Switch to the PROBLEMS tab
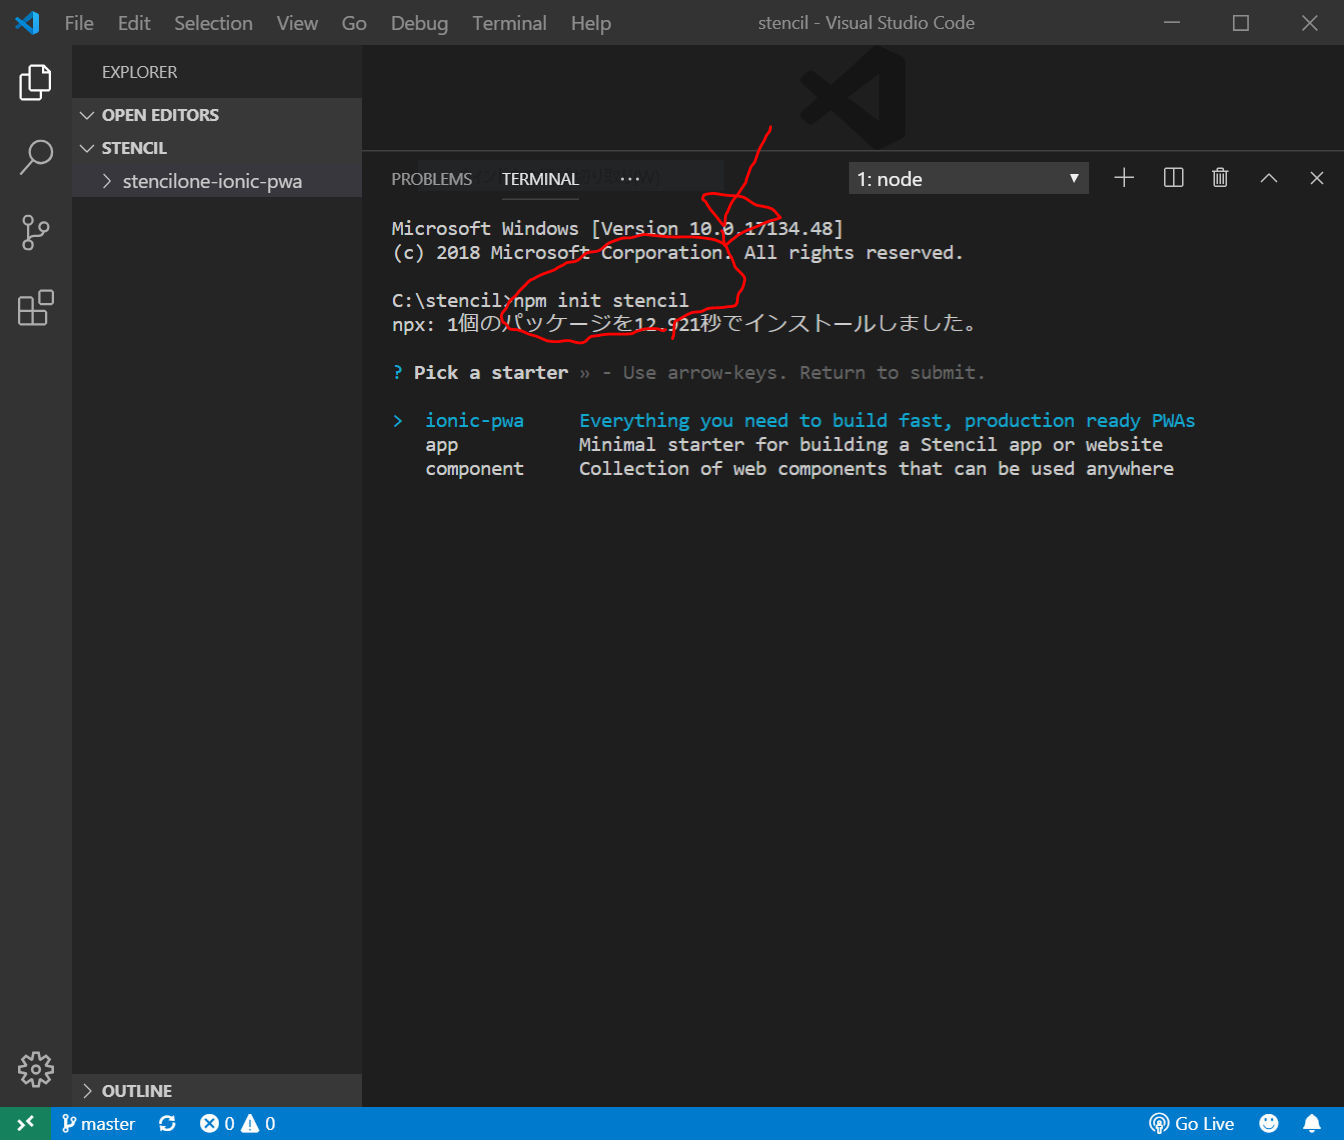This screenshot has height=1140, width=1344. tap(431, 179)
